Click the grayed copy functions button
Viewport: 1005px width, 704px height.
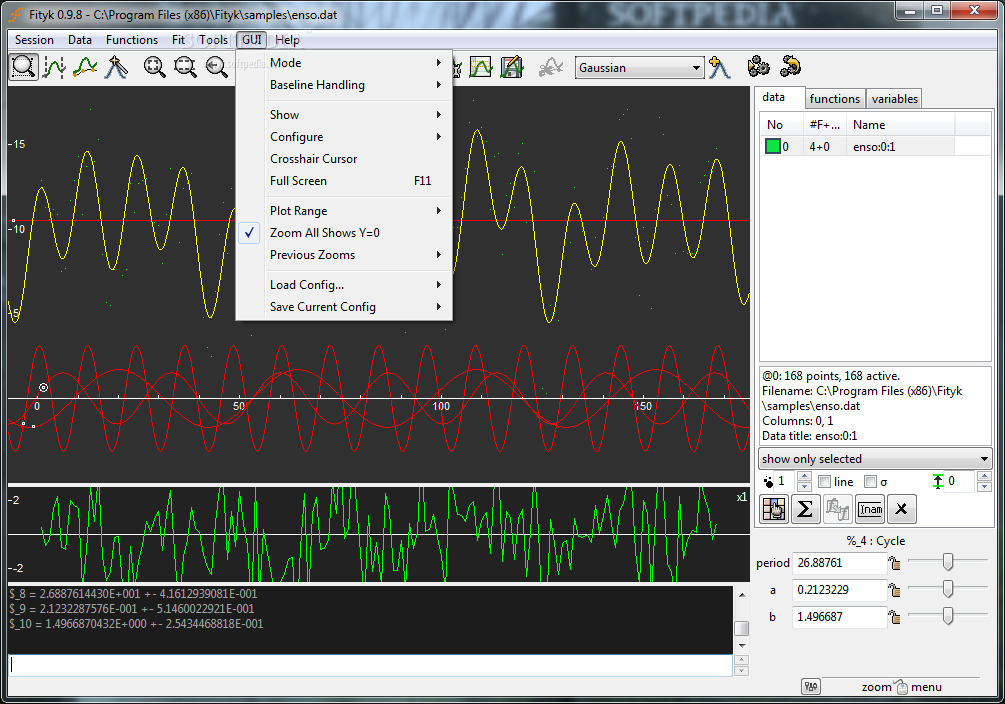837,509
